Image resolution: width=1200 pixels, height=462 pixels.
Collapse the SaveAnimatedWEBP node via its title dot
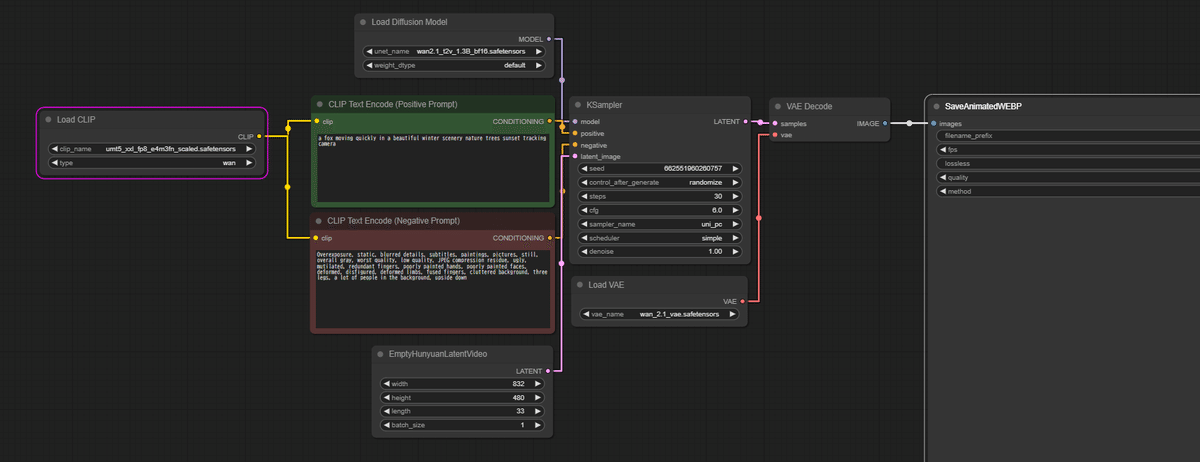[x=935, y=106]
